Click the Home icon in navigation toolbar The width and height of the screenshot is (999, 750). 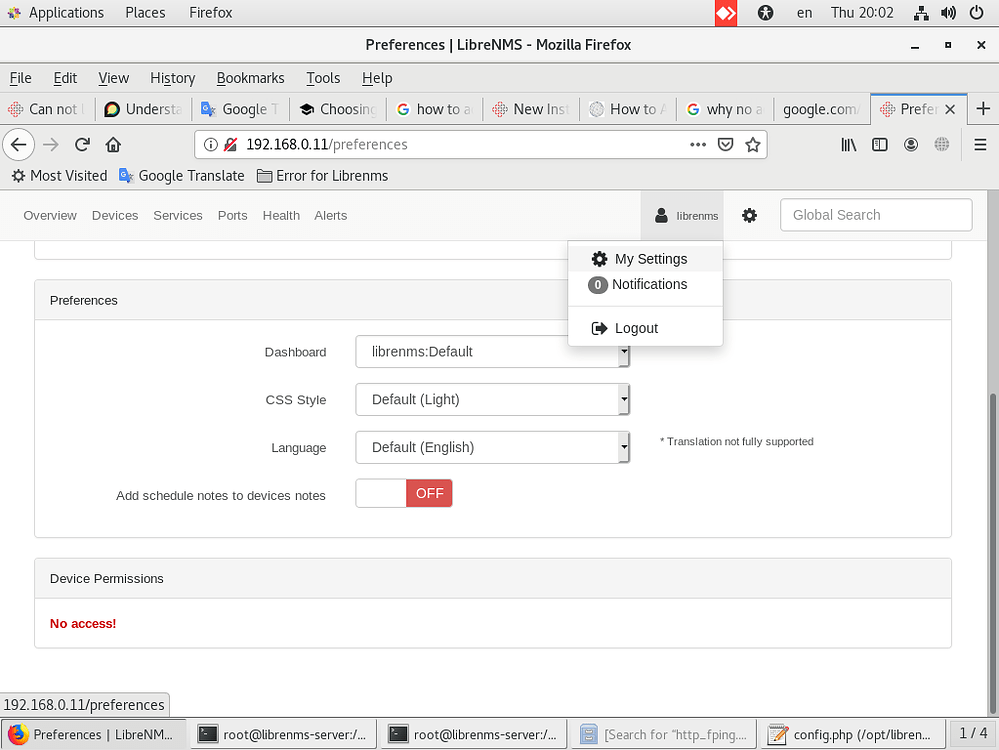113,144
